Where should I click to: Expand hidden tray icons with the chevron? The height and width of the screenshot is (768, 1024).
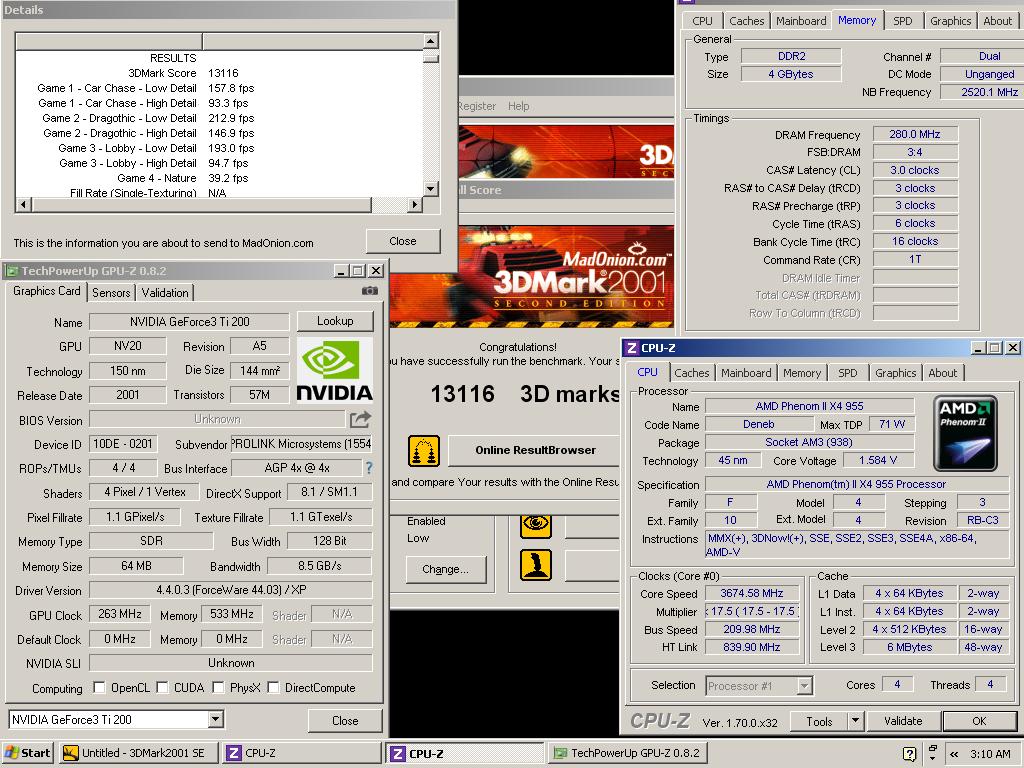(953, 754)
